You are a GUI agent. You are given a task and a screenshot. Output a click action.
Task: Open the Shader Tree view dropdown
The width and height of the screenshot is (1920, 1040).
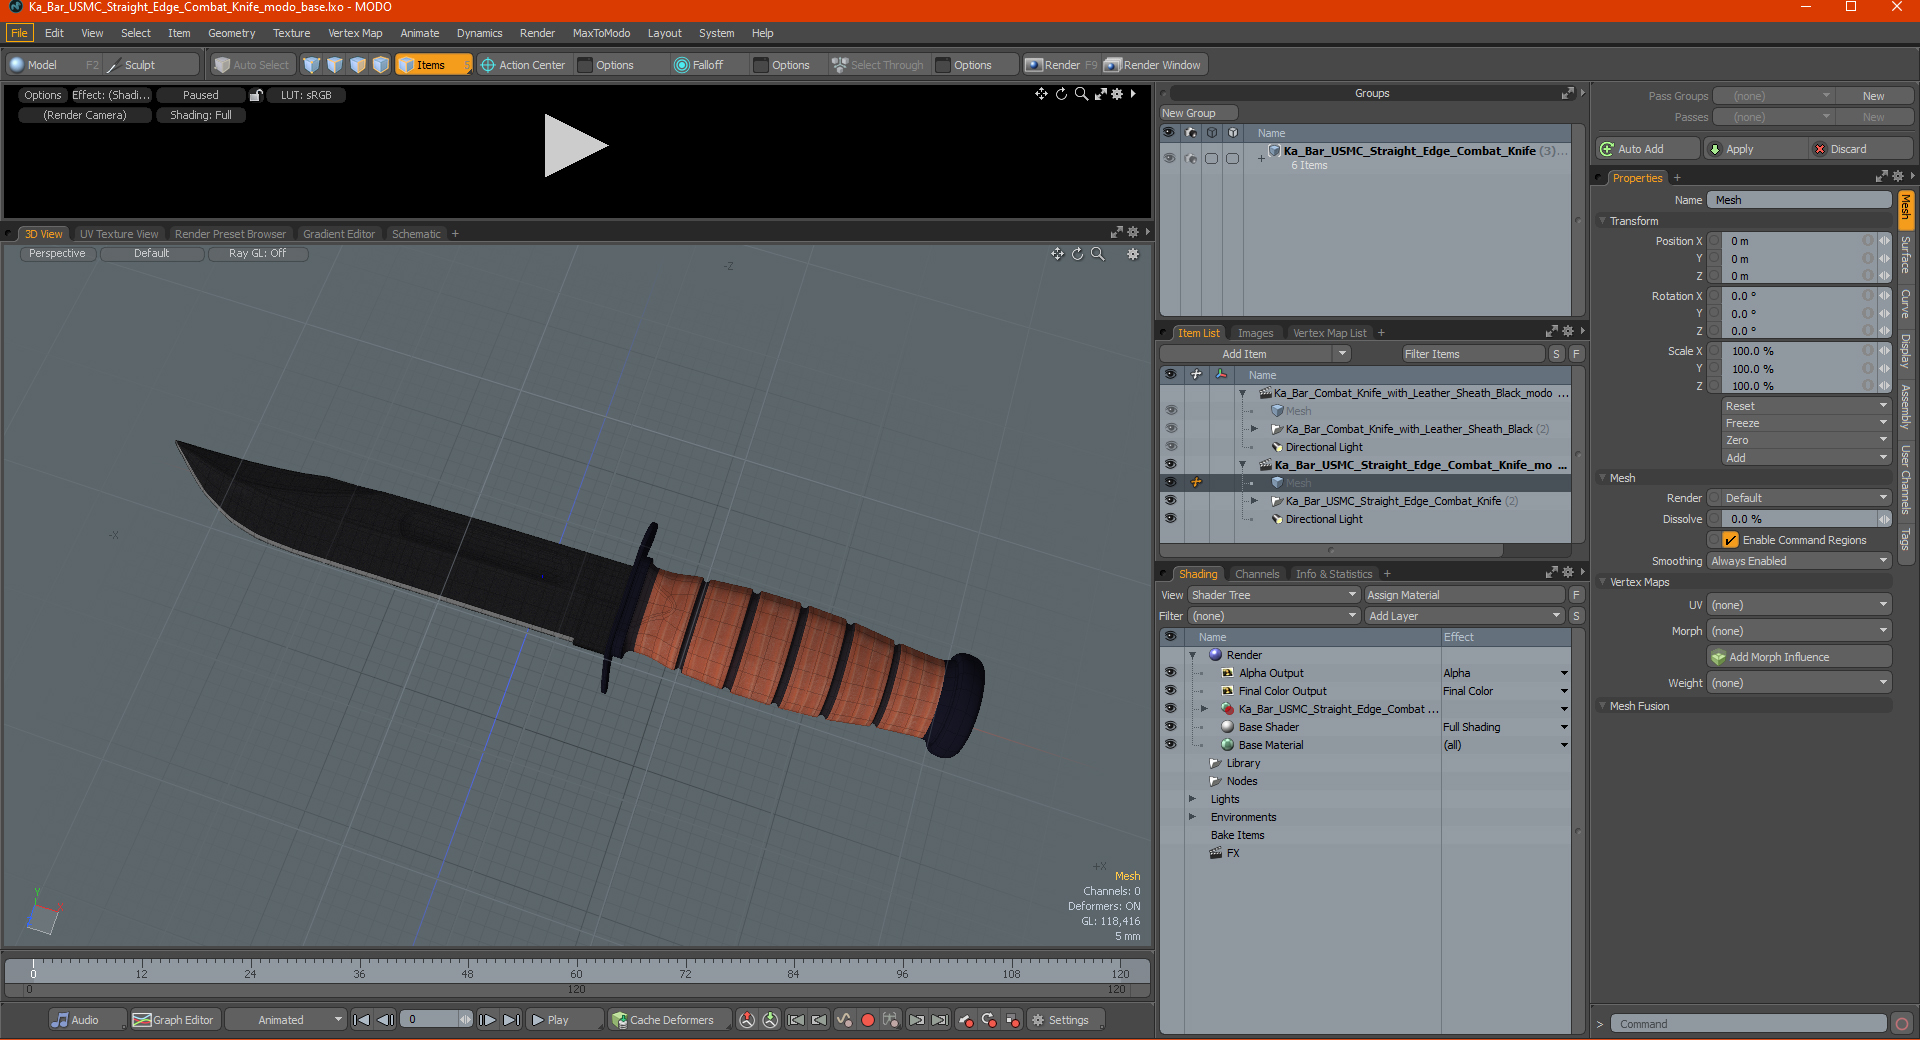click(x=1273, y=595)
